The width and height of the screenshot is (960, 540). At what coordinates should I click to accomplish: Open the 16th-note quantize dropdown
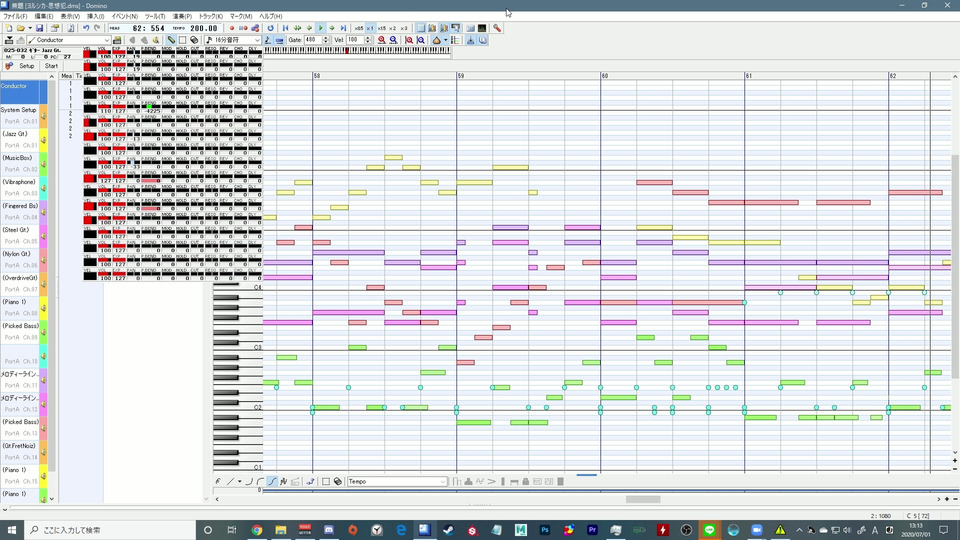(233, 40)
